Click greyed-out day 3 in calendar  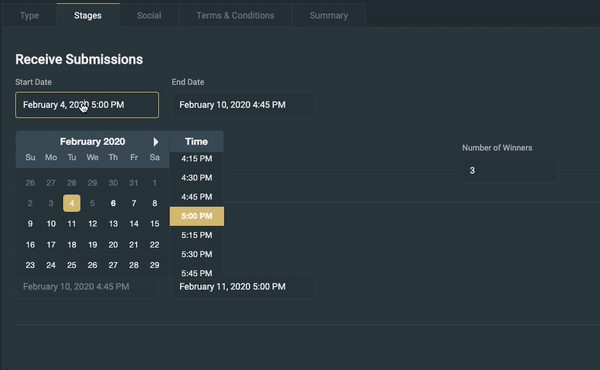point(51,203)
